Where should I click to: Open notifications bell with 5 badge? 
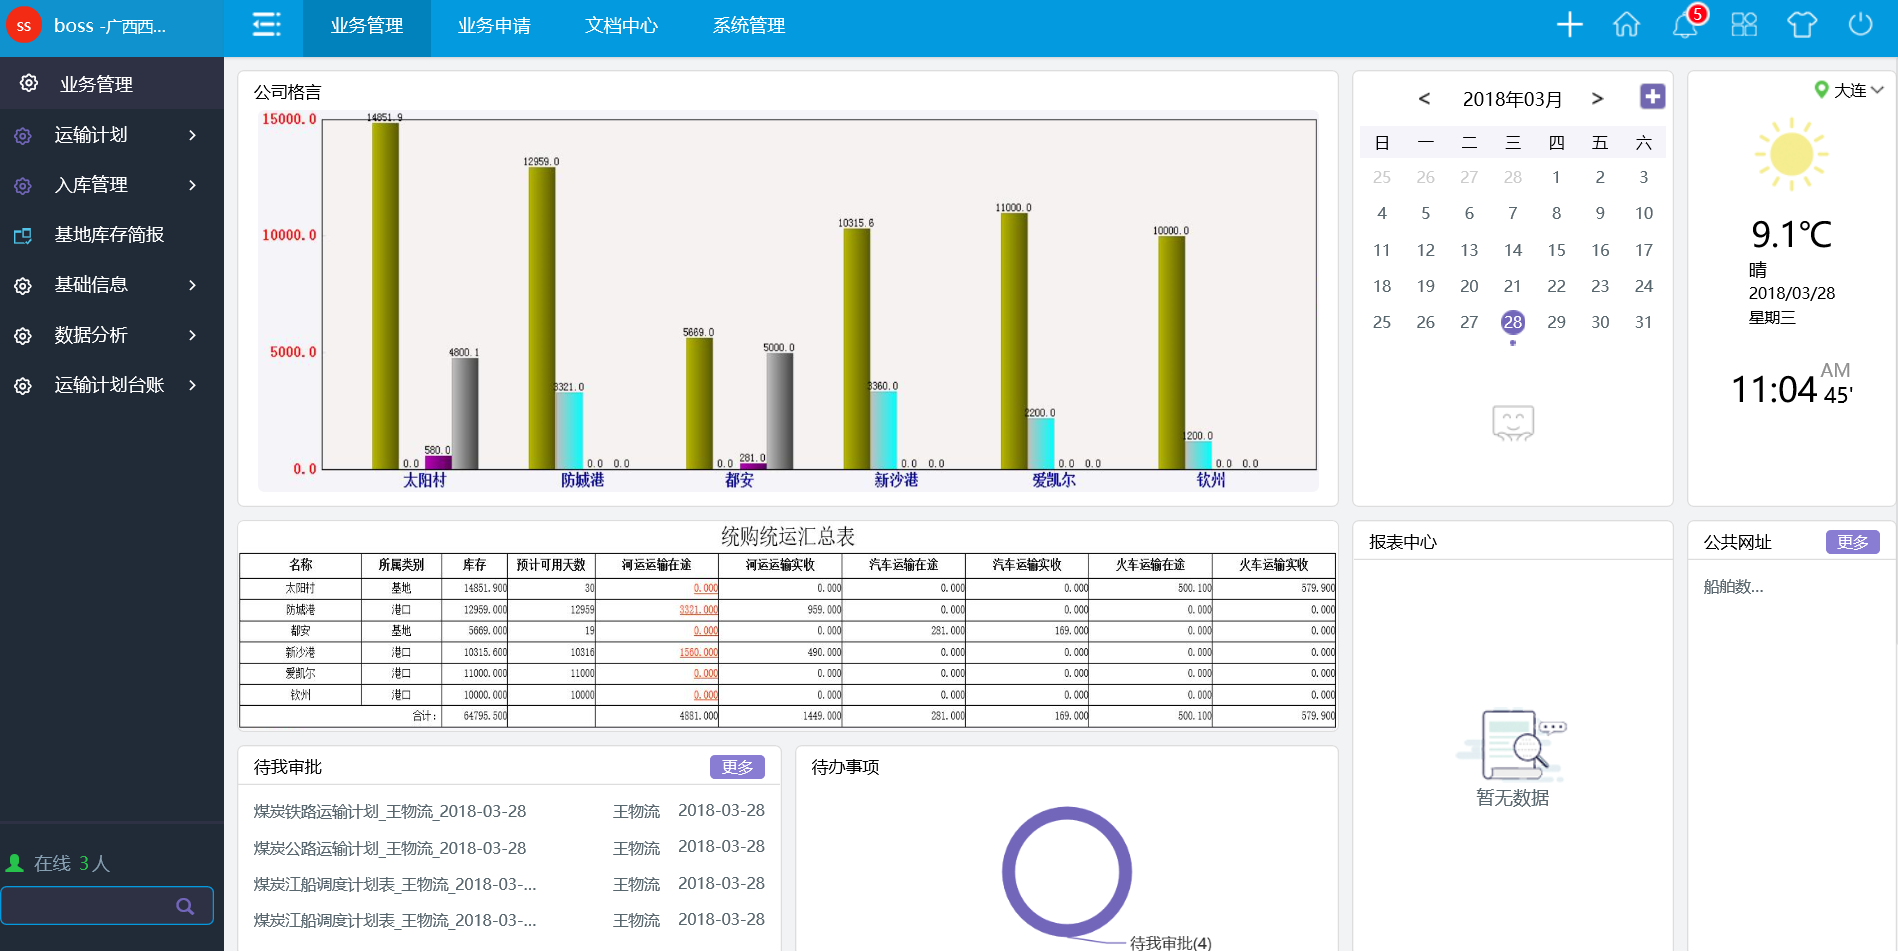coord(1685,25)
